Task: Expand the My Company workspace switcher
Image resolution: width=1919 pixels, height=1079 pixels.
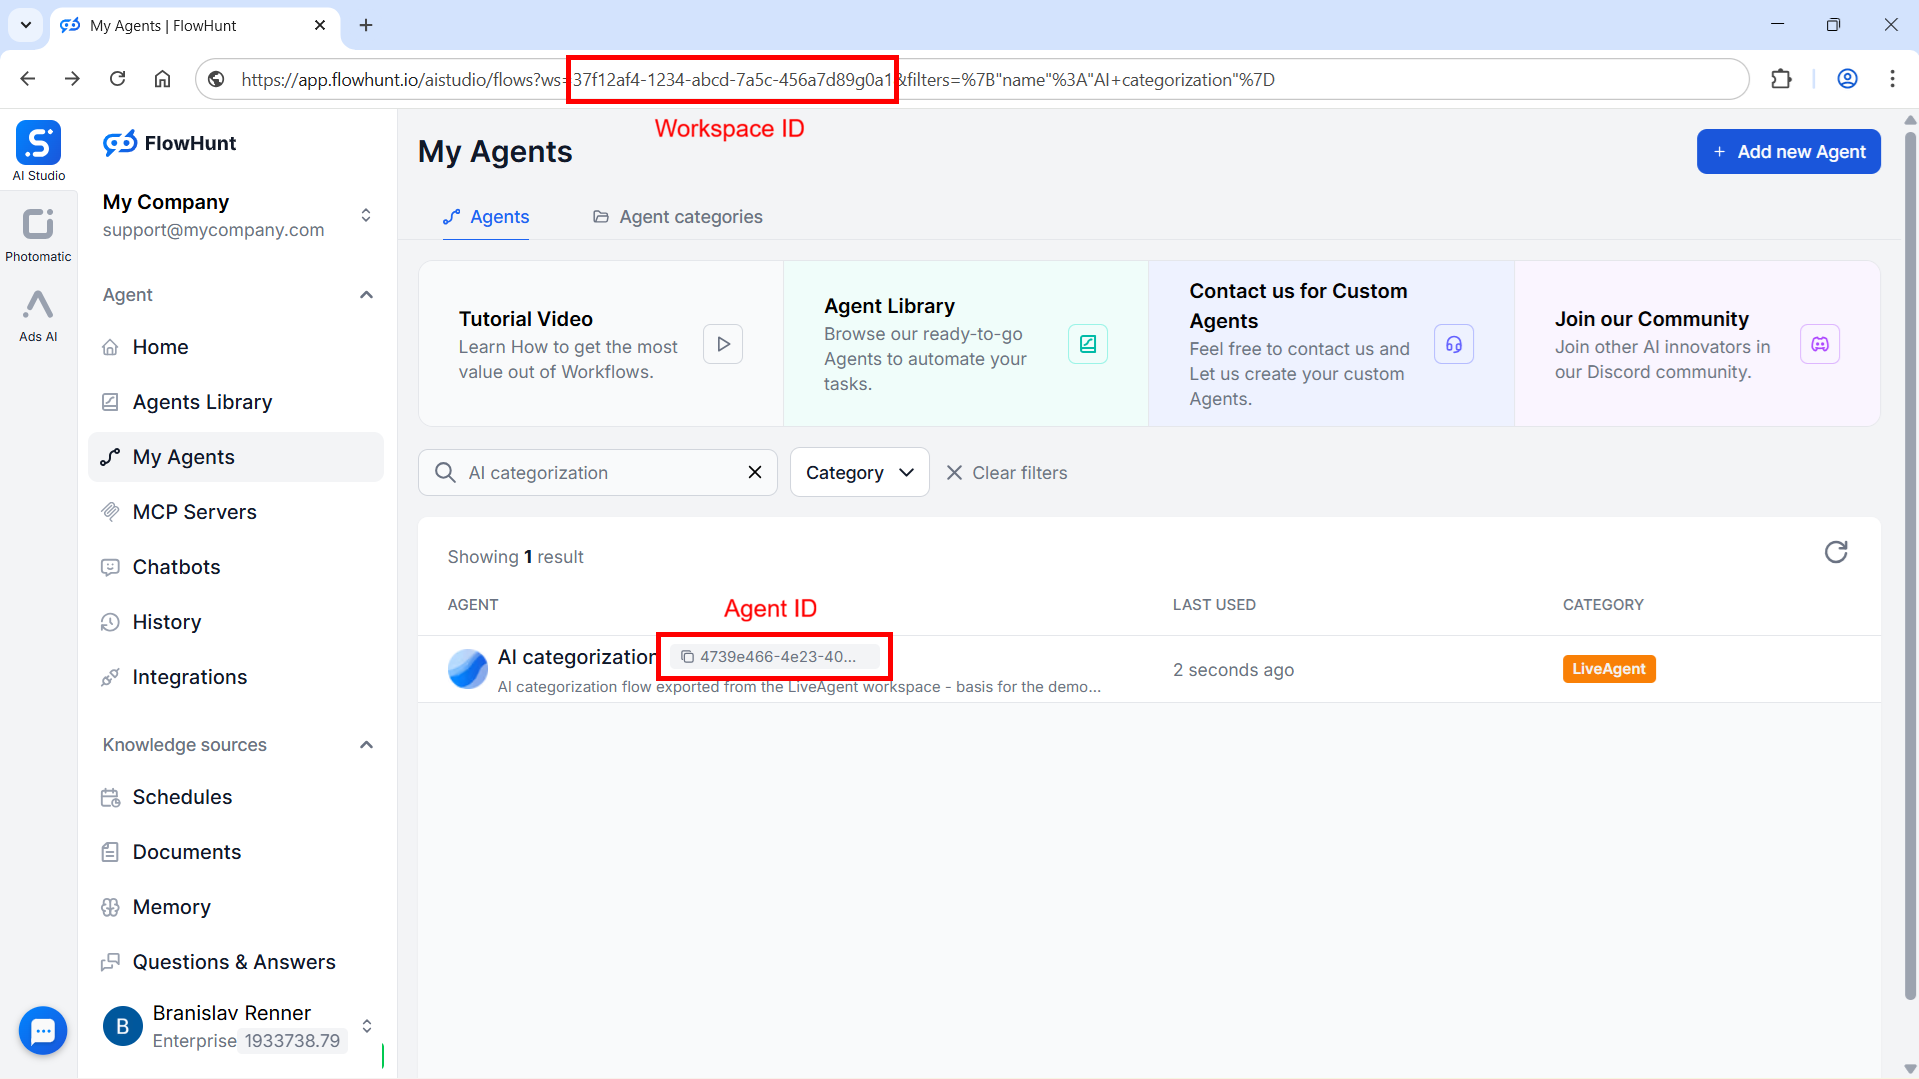Action: (x=366, y=215)
